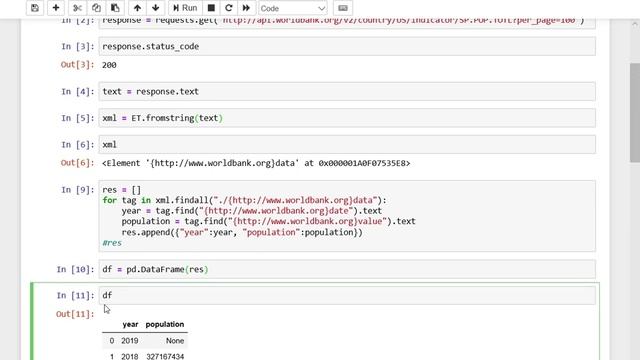Click the xml = ET.fromstring(text) cell

(347, 118)
